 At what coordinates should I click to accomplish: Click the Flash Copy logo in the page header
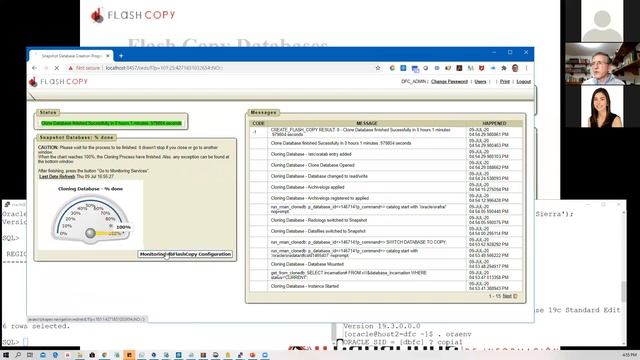(58, 82)
